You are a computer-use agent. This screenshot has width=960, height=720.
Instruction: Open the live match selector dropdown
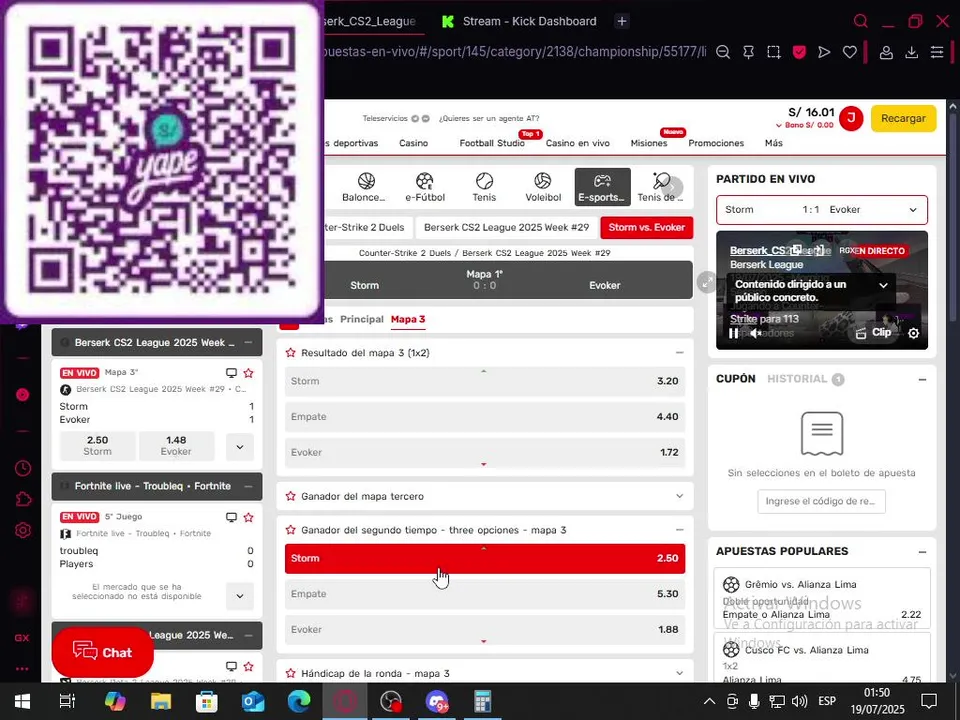pyautogui.click(x=822, y=210)
